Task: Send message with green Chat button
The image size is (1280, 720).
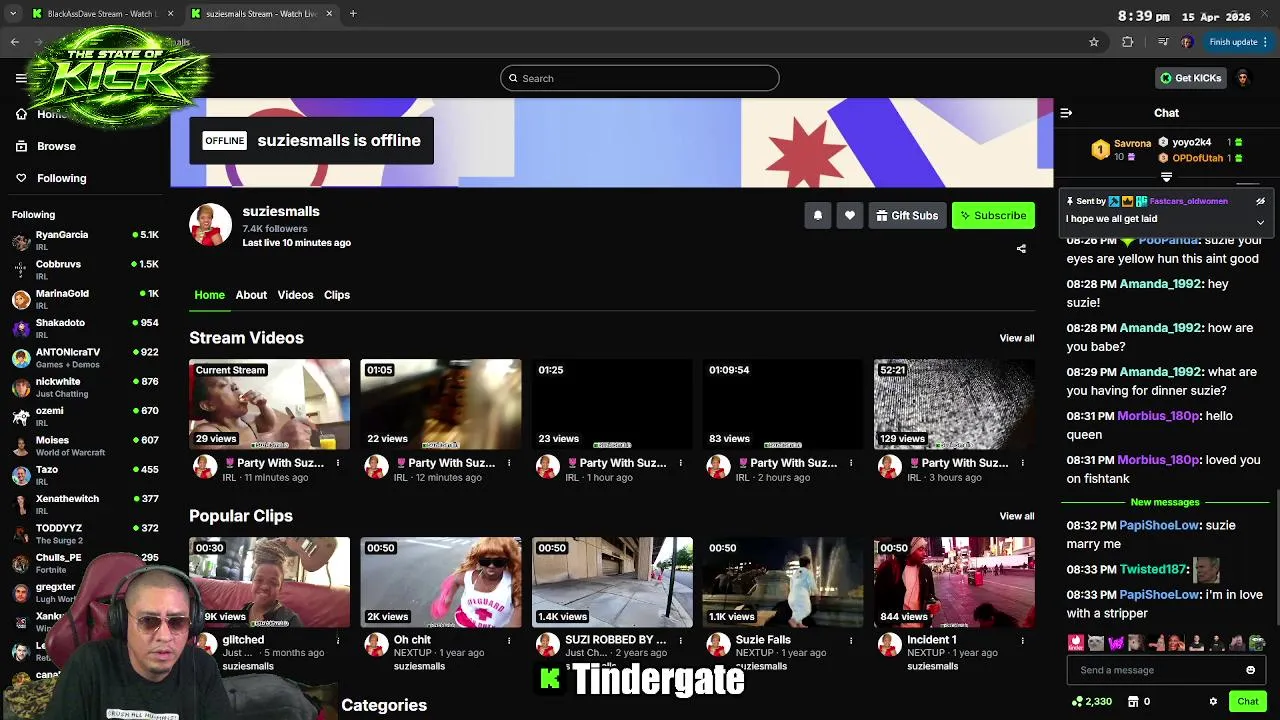Action: click(1247, 701)
